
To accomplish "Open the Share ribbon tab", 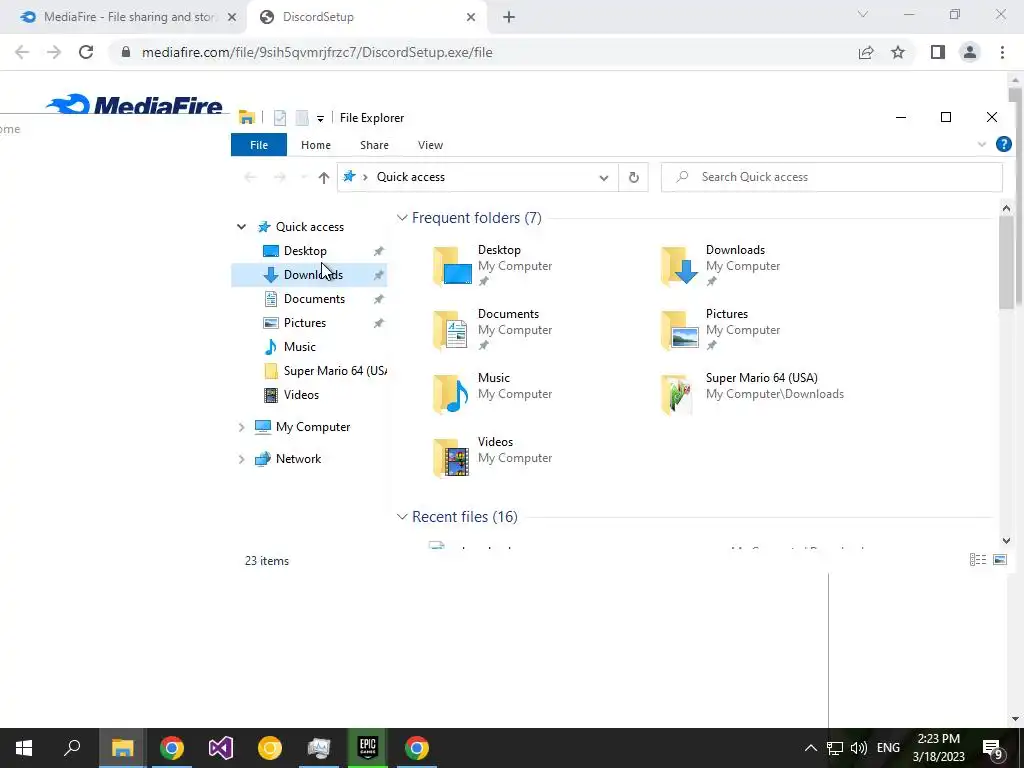I will (374, 145).
